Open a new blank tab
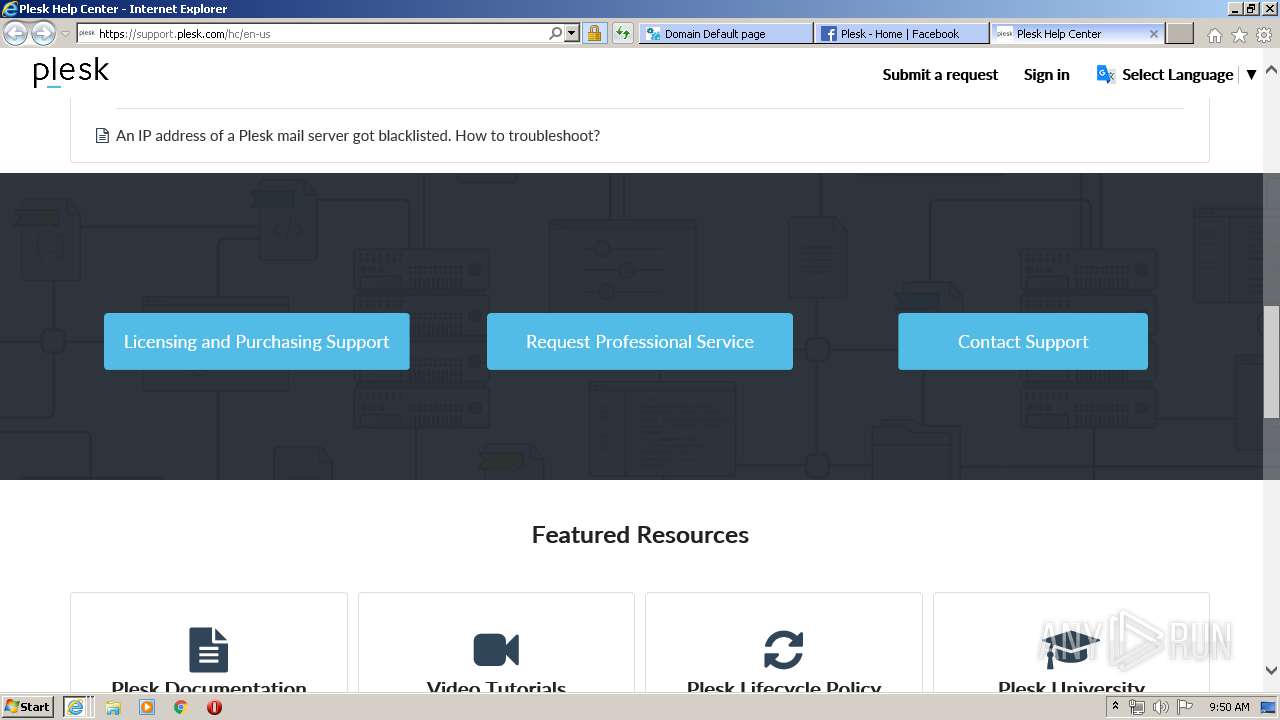Viewport: 1280px width, 720px height. click(x=1180, y=33)
